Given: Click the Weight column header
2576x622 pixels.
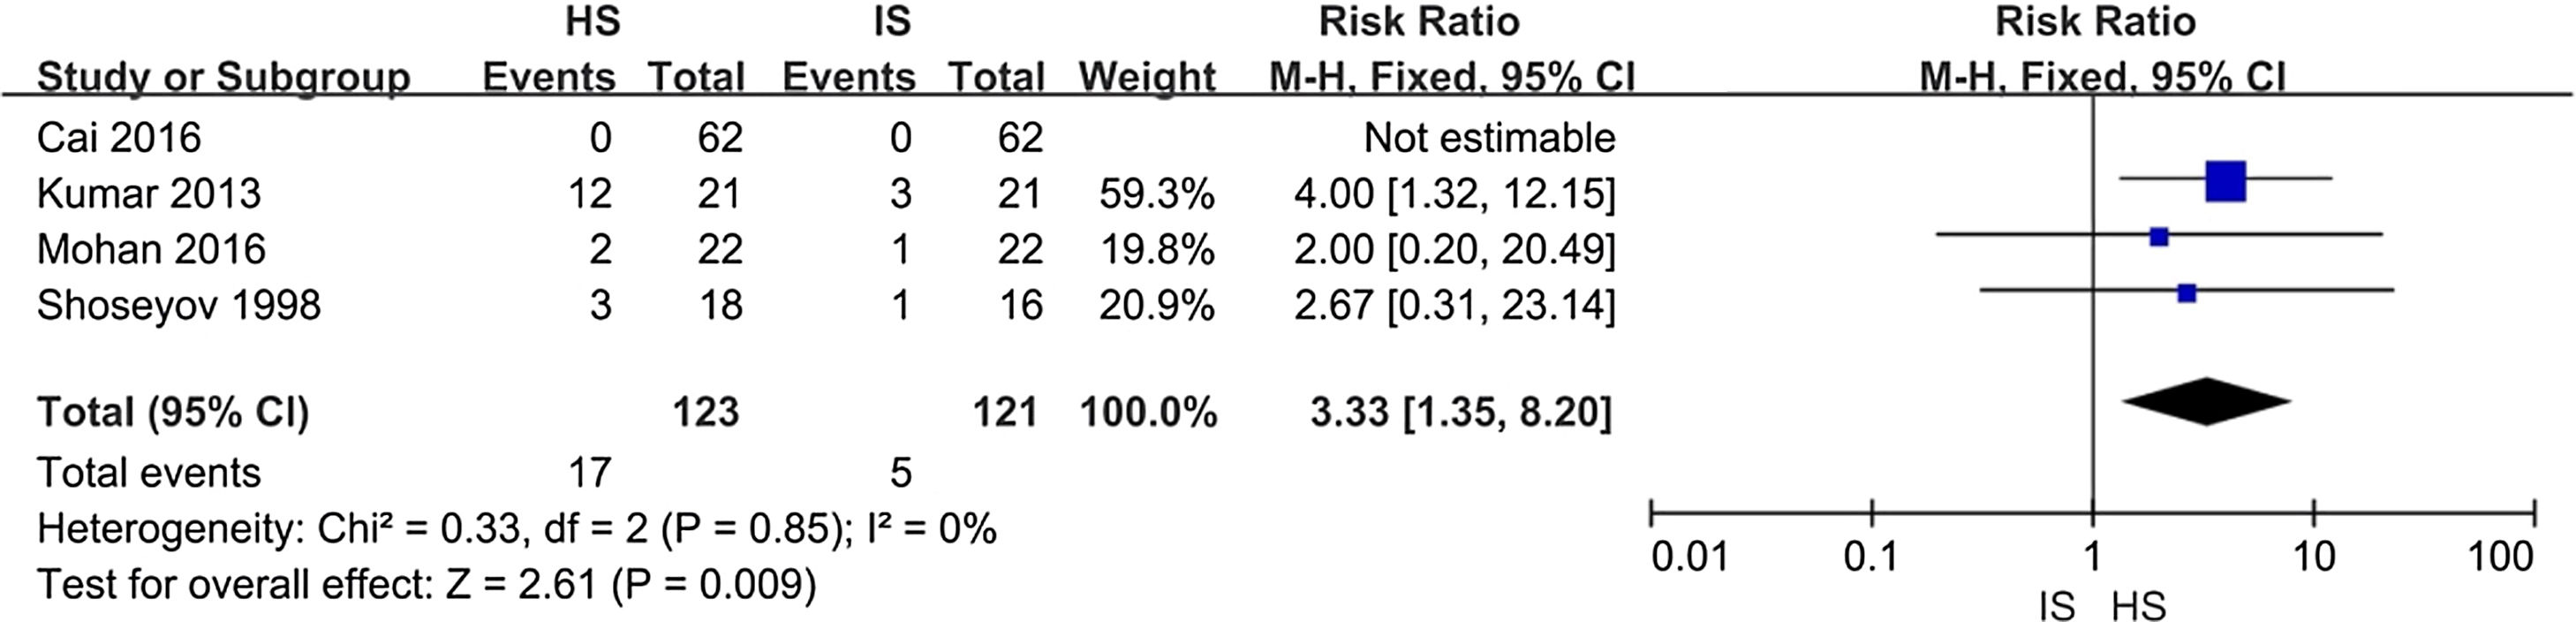Looking at the screenshot, I should pos(1147,77).
